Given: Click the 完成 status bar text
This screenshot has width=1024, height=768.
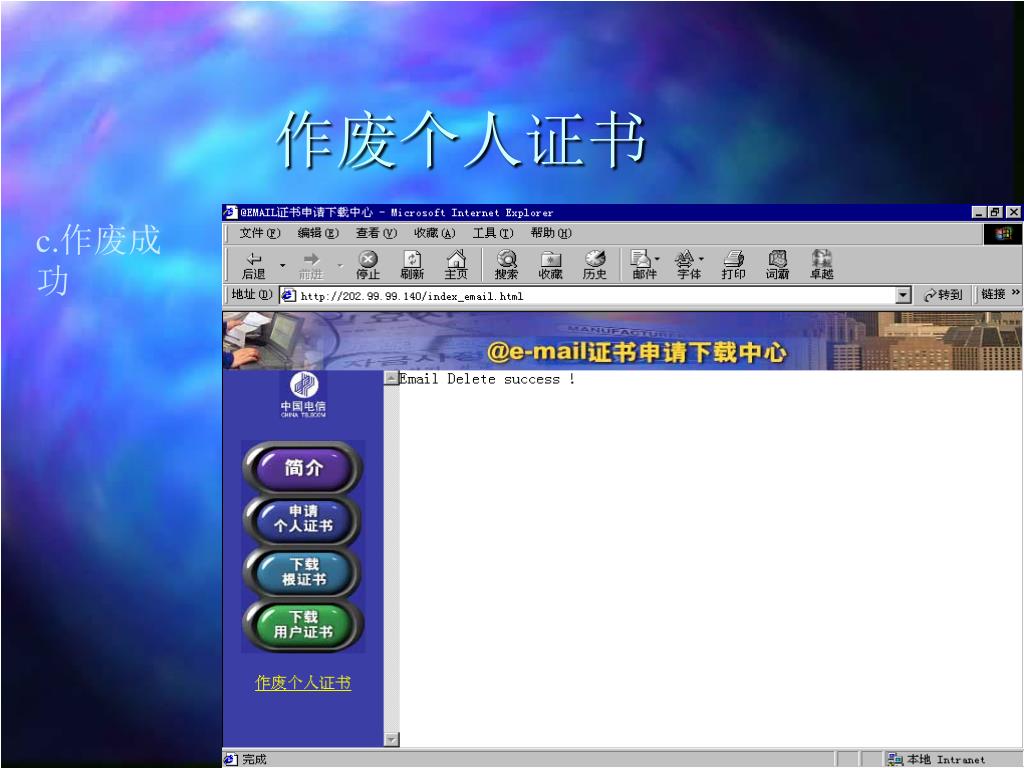Looking at the screenshot, I should coord(255,759).
